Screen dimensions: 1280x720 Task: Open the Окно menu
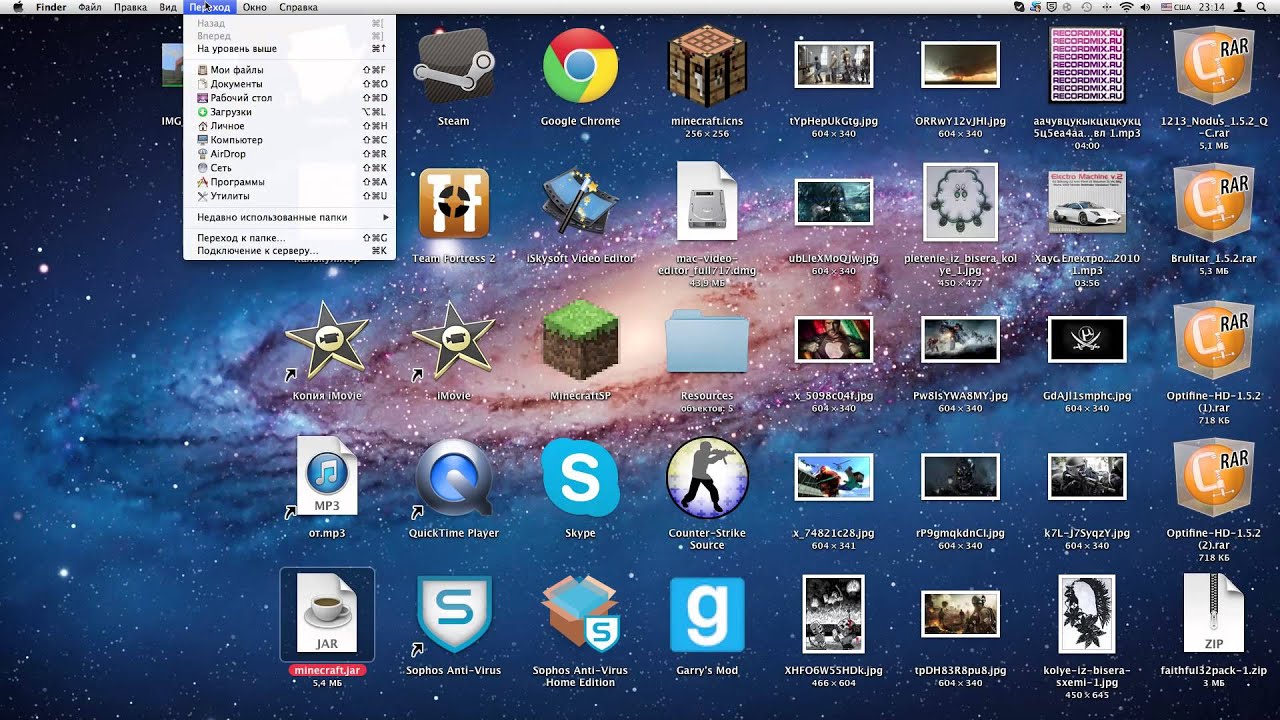254,7
